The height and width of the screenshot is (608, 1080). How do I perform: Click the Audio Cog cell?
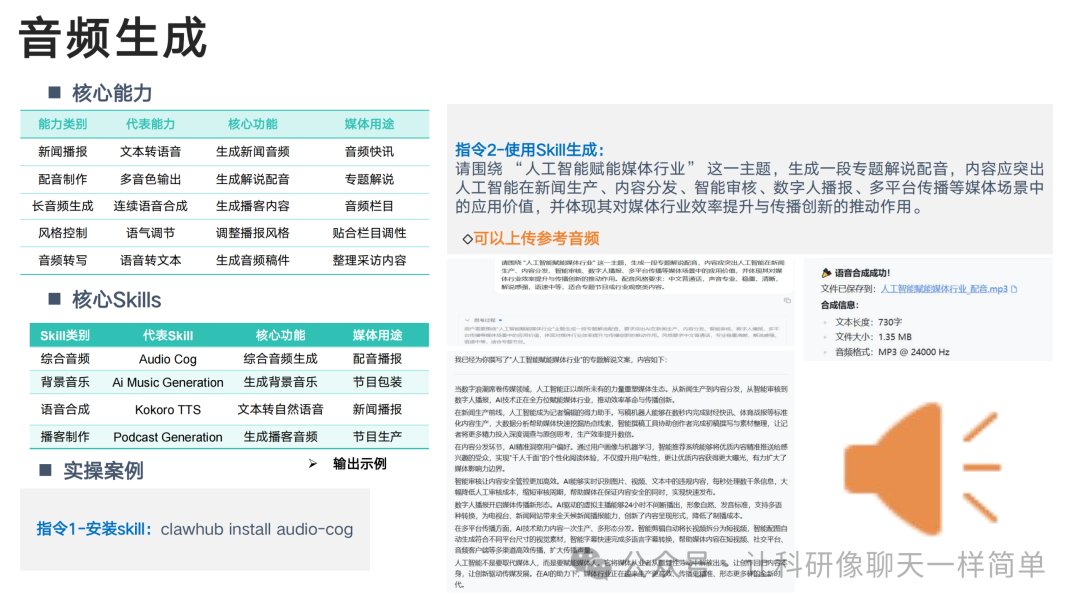point(167,359)
